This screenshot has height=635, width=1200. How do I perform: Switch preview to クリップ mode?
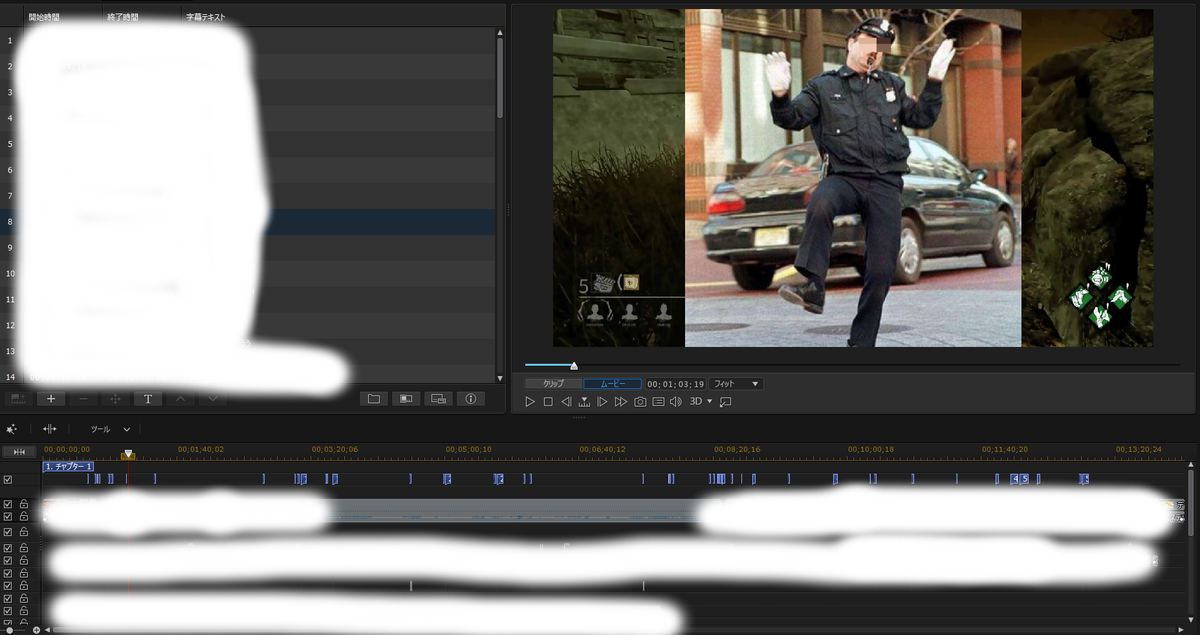[553, 383]
